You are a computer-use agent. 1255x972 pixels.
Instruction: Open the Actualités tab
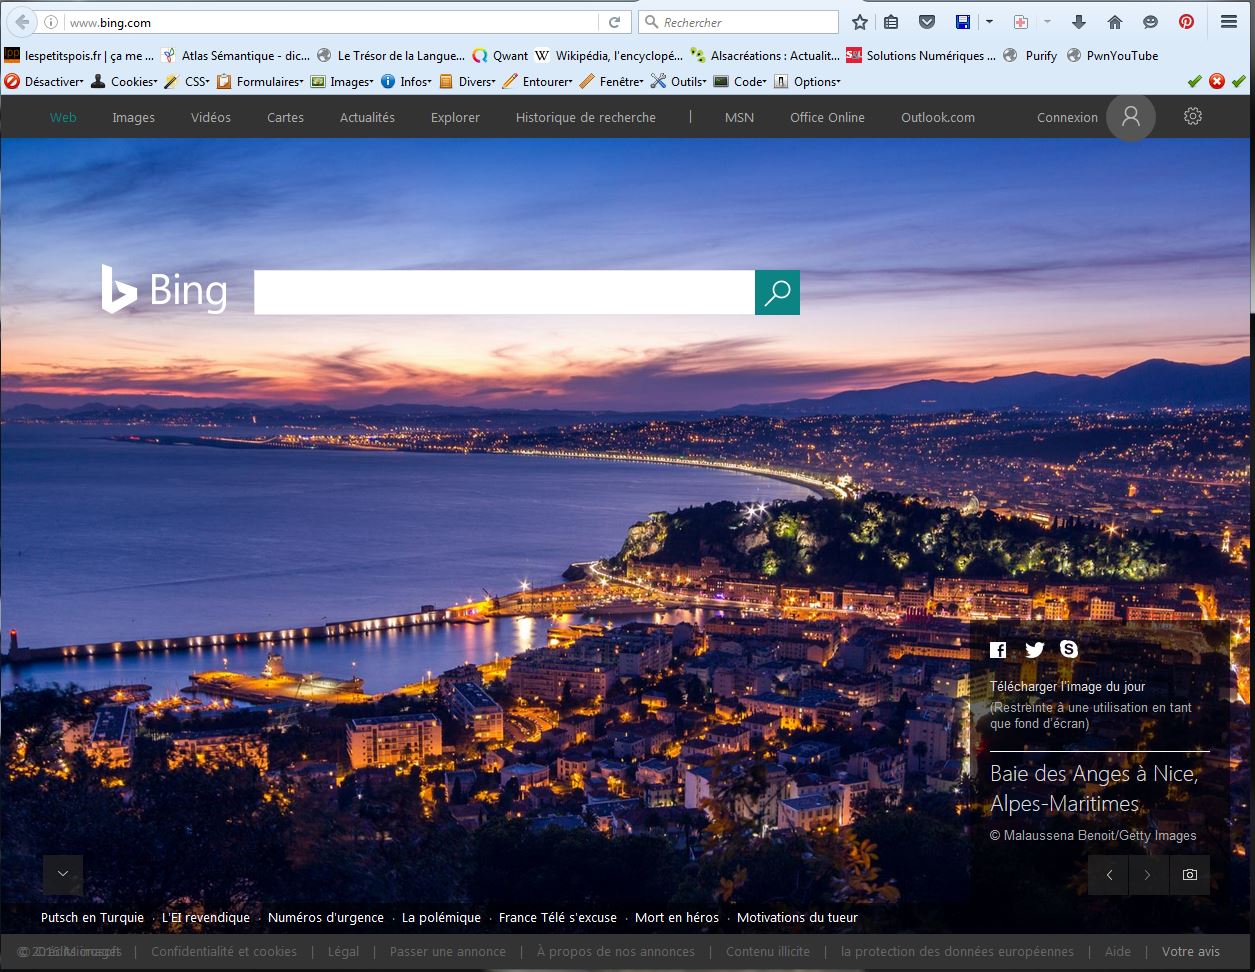pos(367,117)
